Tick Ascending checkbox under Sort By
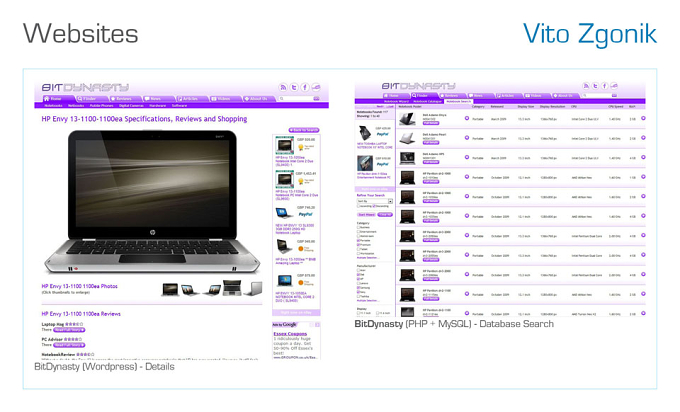 [x=358, y=206]
